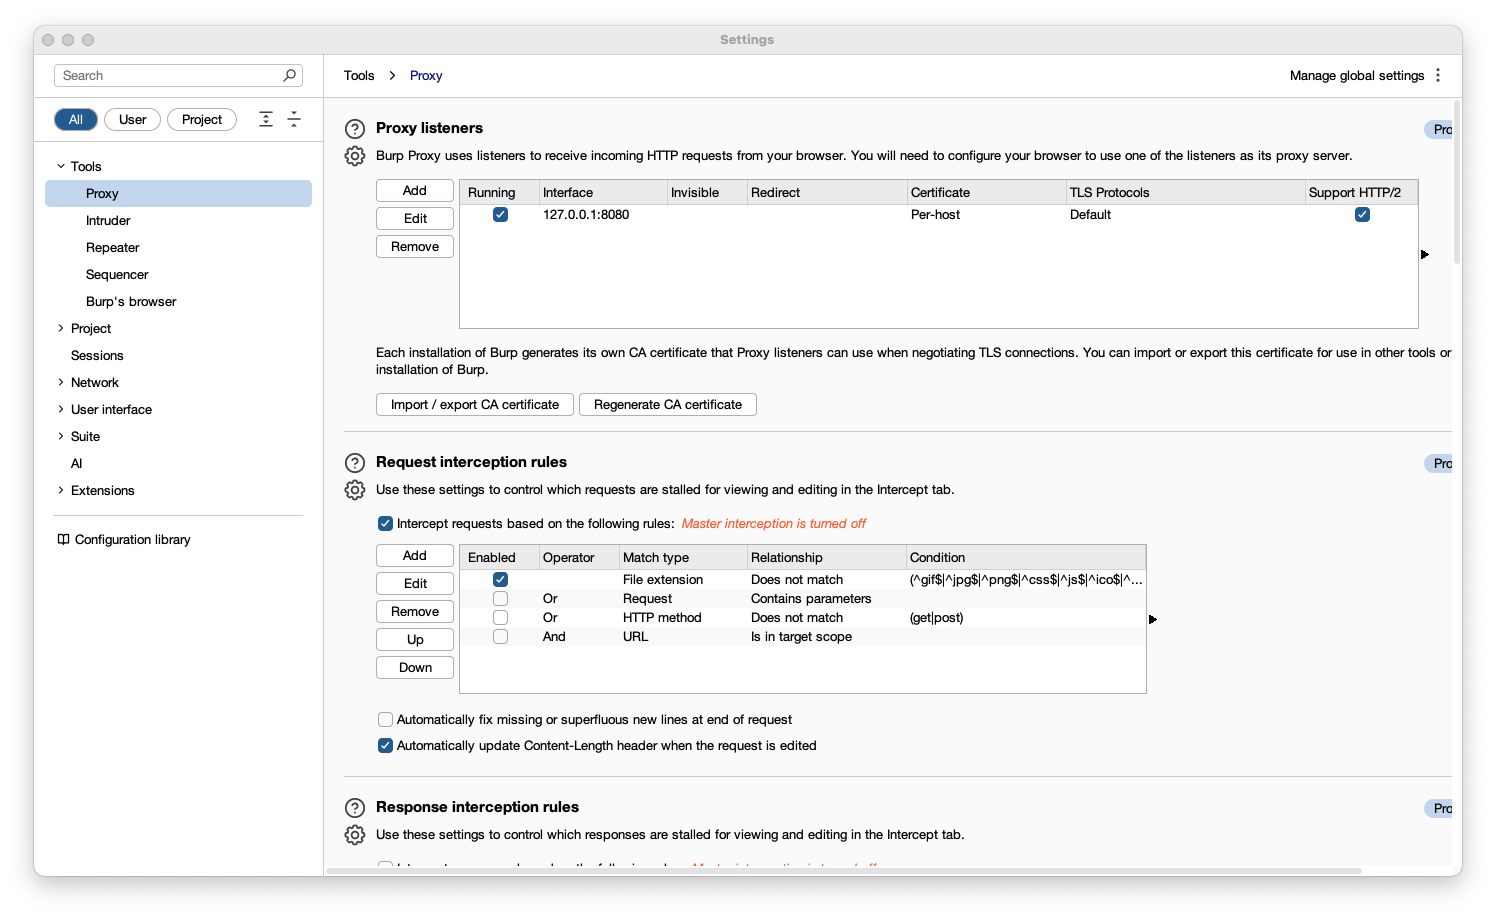Select the Project filter tab
The height and width of the screenshot is (918, 1496).
click(x=202, y=120)
